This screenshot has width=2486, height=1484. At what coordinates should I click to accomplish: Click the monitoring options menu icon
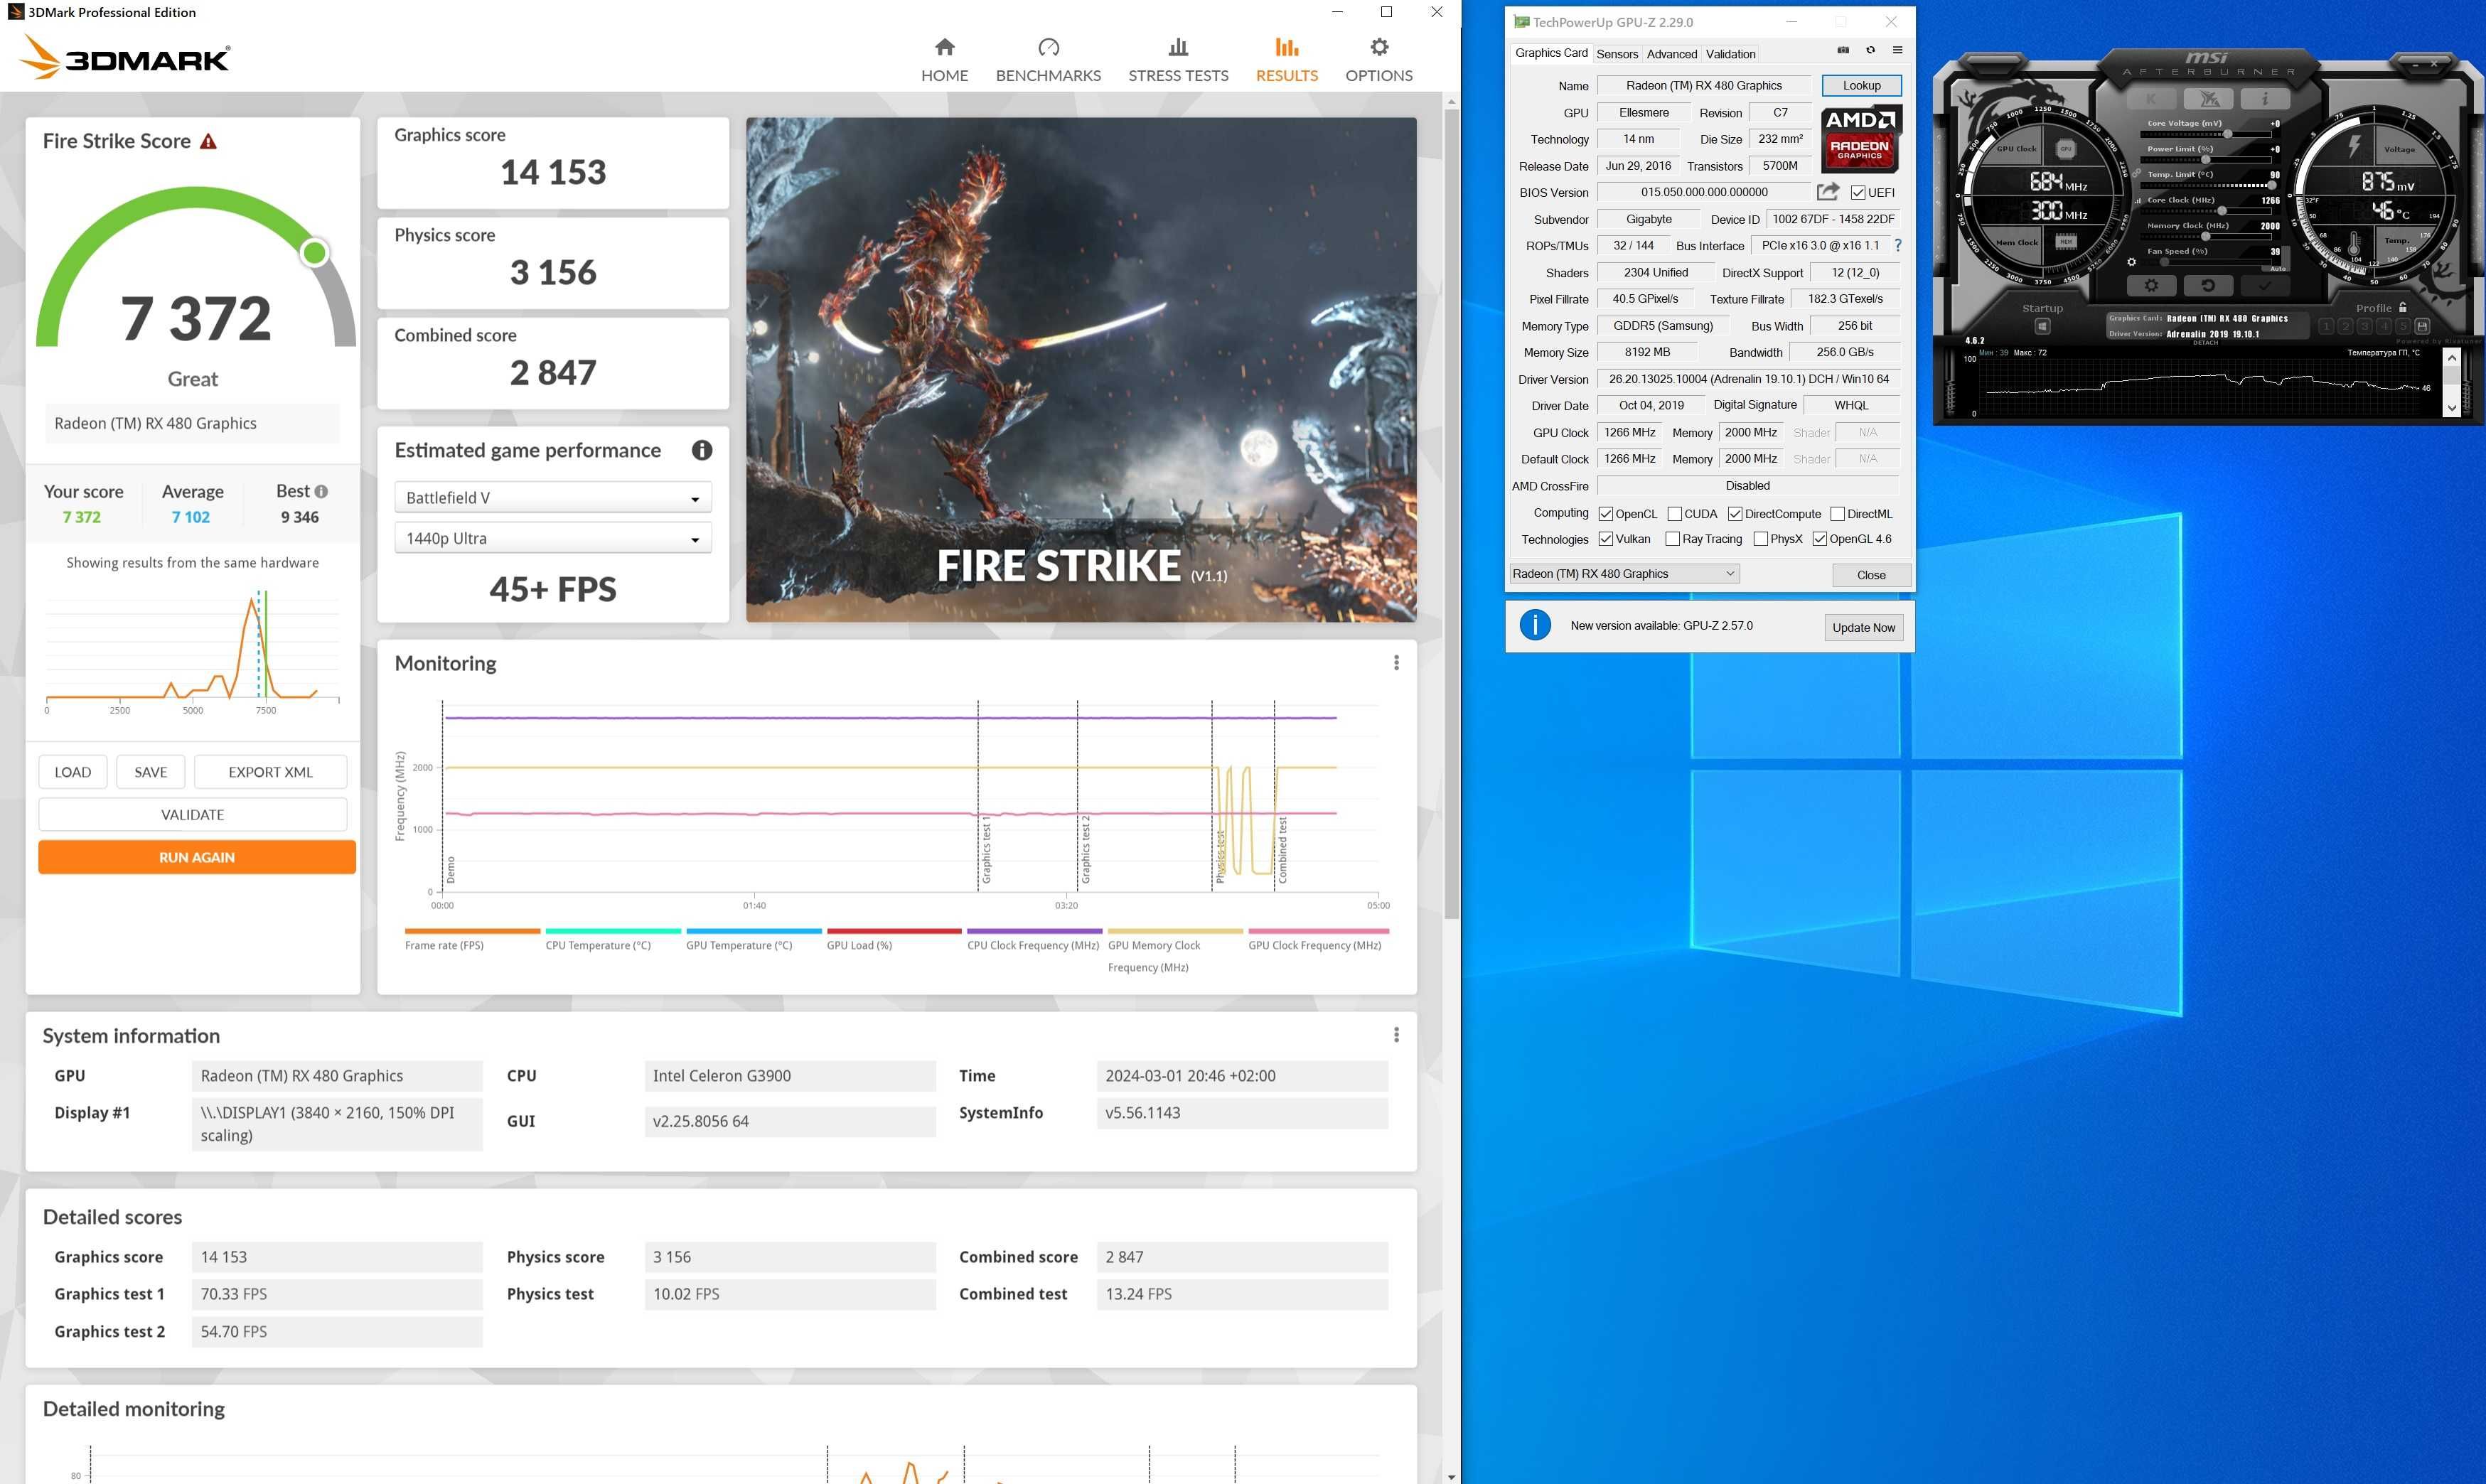tap(1398, 662)
